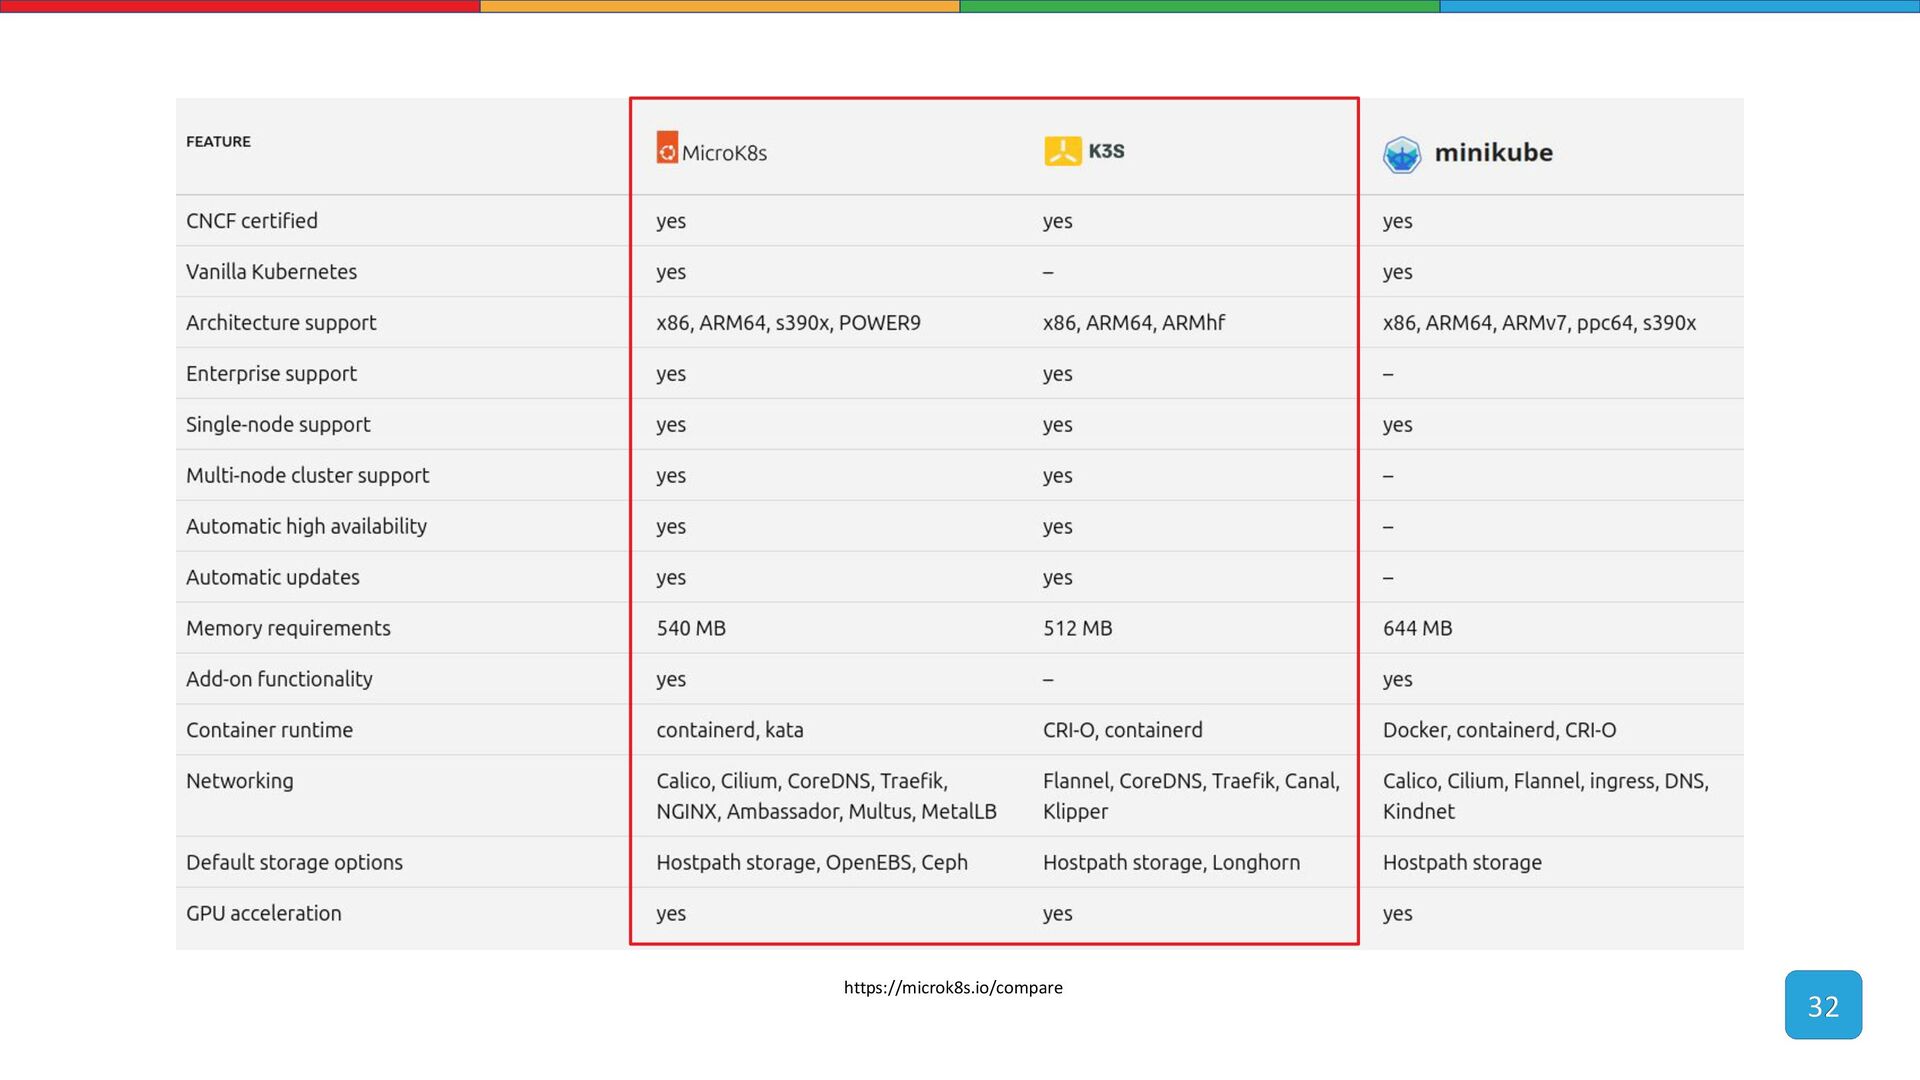The image size is (1920, 1080).
Task: Click 'Hostpath storage, OpenEBS, Ceph' cell
Action: pyautogui.click(x=811, y=863)
